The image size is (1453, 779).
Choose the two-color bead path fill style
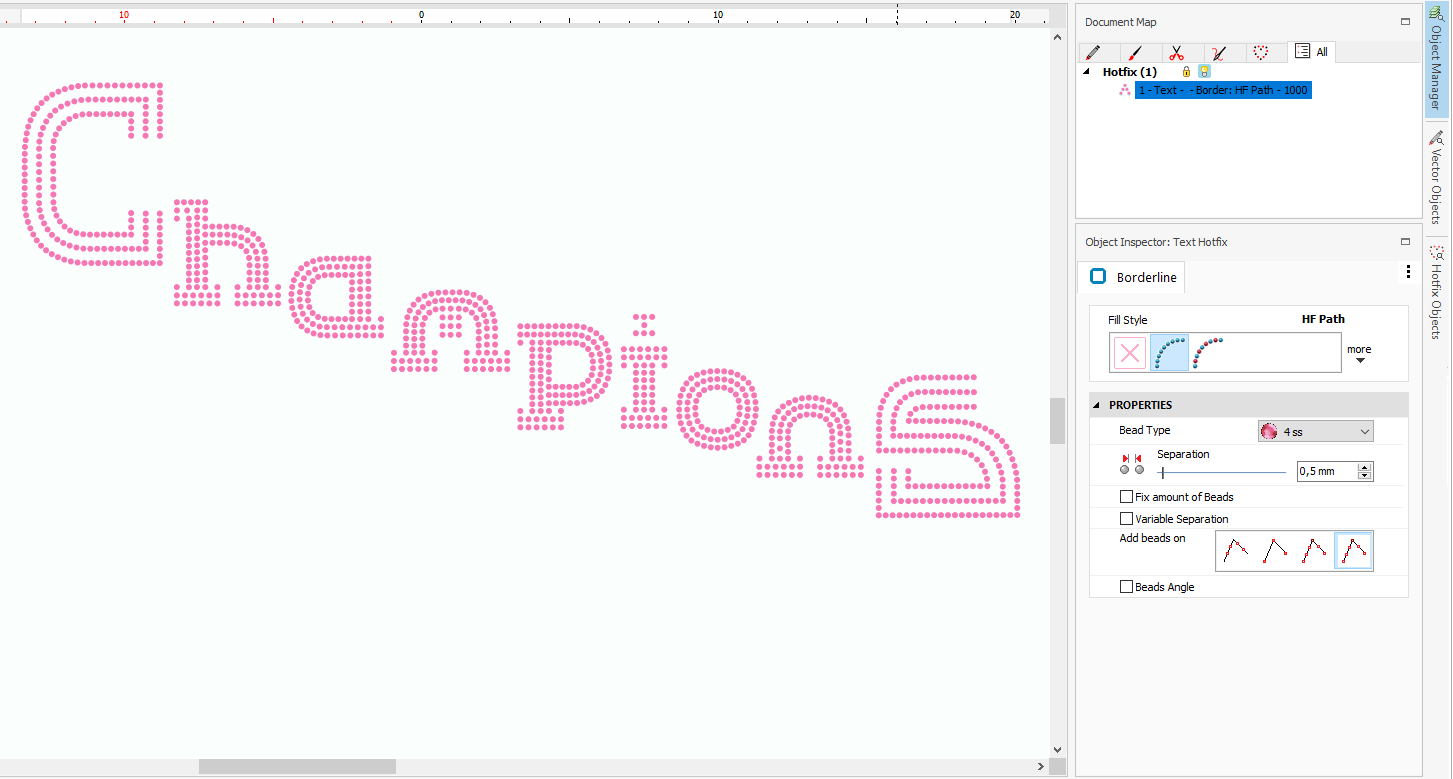pos(1210,353)
